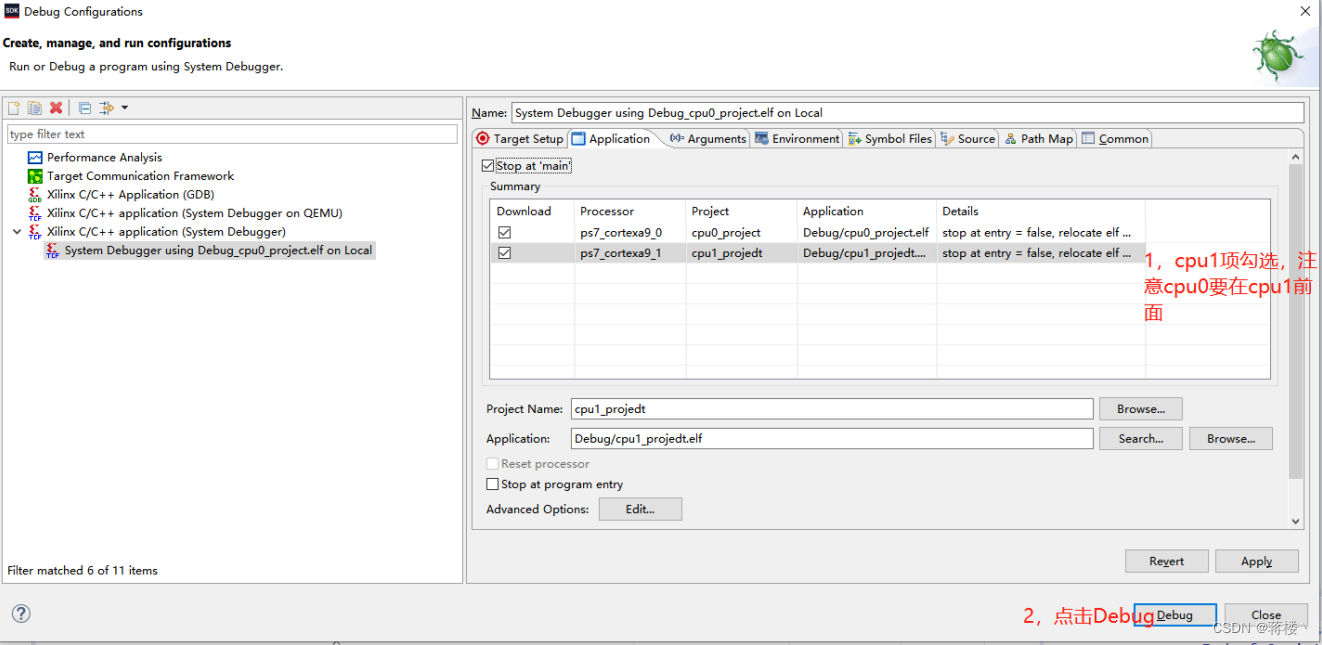The width and height of the screenshot is (1322, 645).
Task: Select System Debugger on QEMU item
Action: 194,213
